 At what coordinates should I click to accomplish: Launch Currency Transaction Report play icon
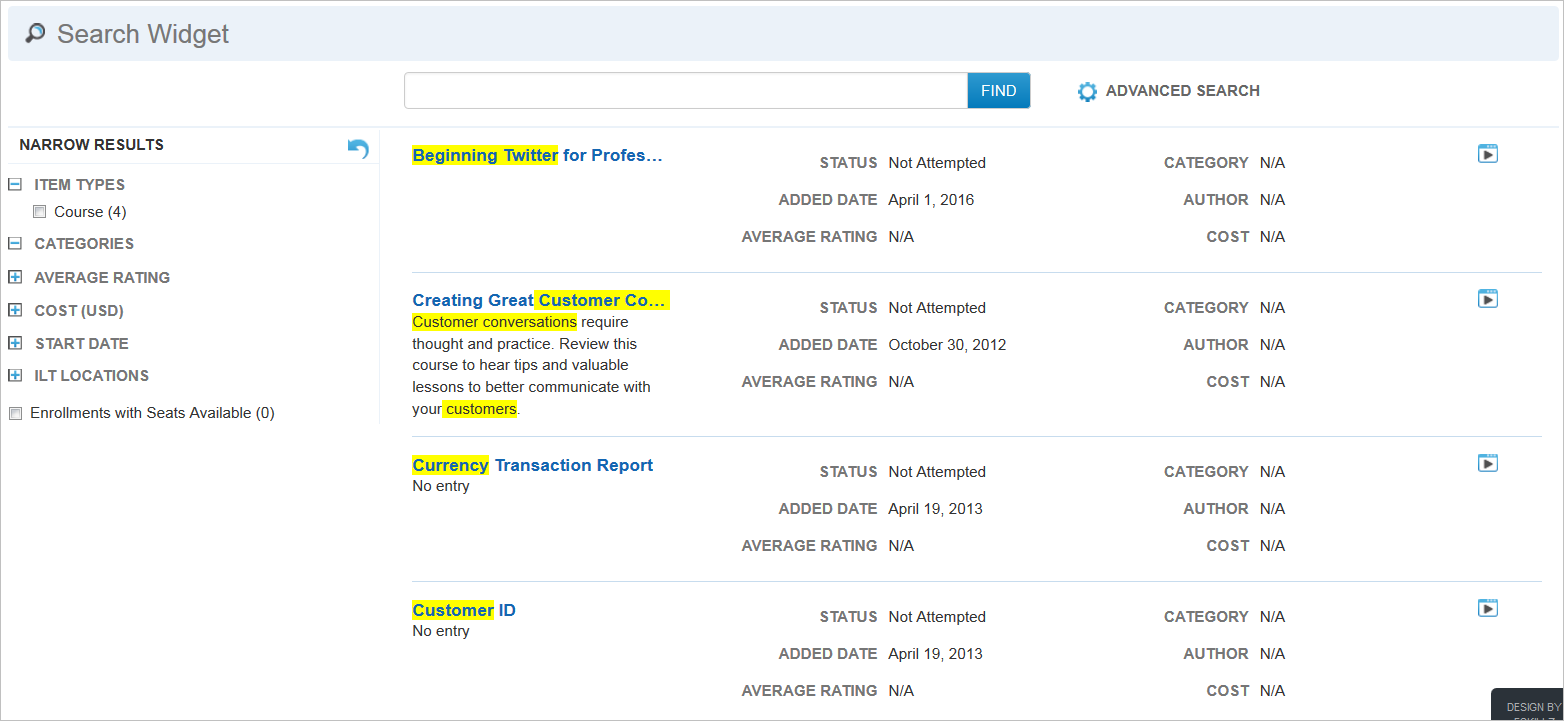pos(1488,463)
